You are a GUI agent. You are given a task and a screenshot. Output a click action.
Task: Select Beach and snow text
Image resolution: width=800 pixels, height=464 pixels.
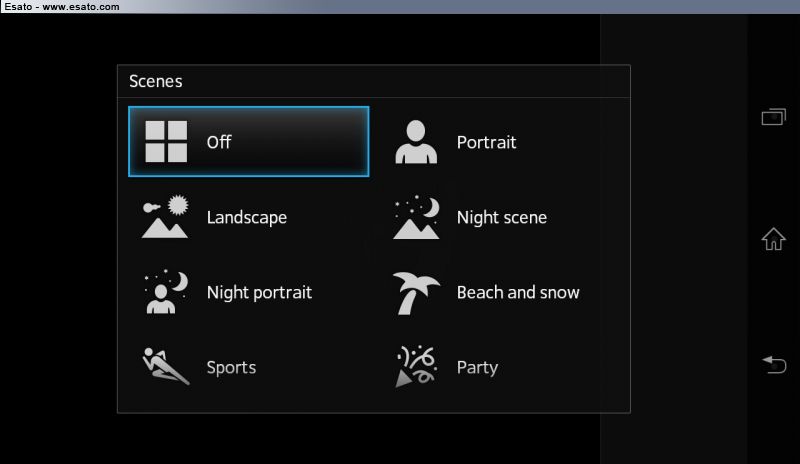[518, 292]
